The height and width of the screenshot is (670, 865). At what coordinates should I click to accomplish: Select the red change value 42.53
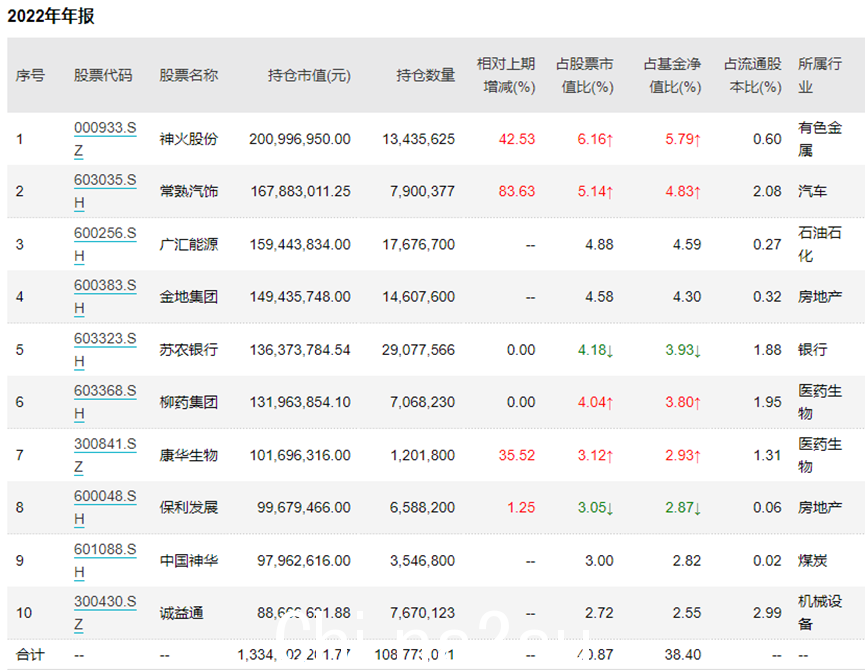coord(517,139)
